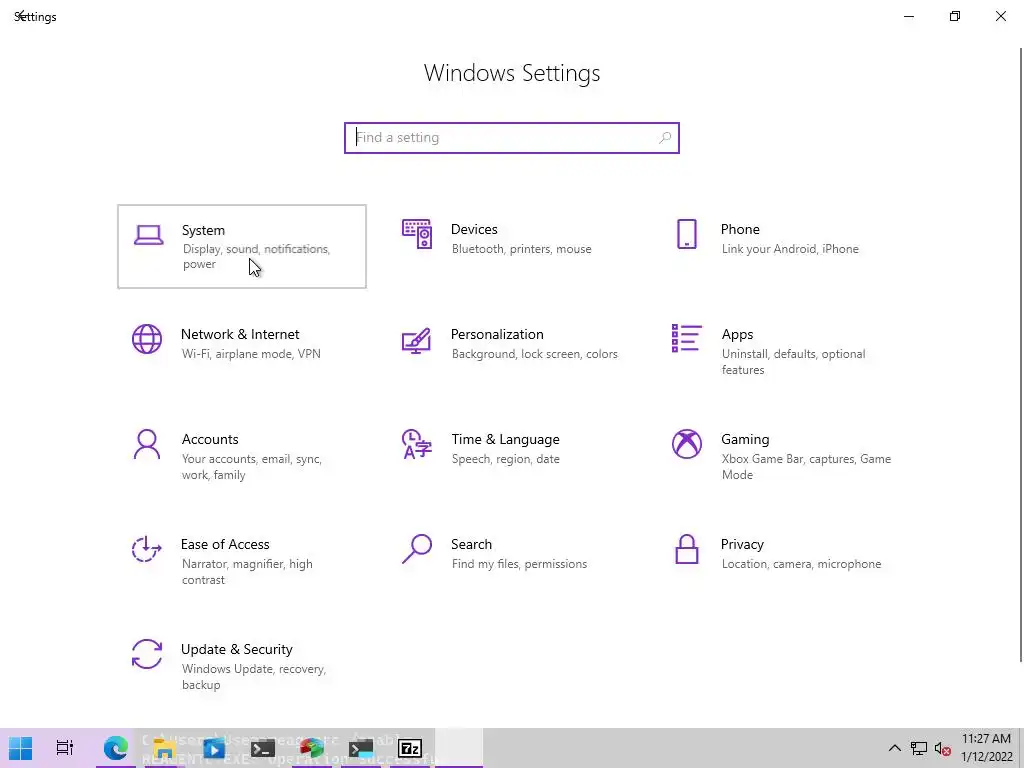Open the Ease of Access icon
Image resolution: width=1024 pixels, height=768 pixels.
click(x=147, y=549)
